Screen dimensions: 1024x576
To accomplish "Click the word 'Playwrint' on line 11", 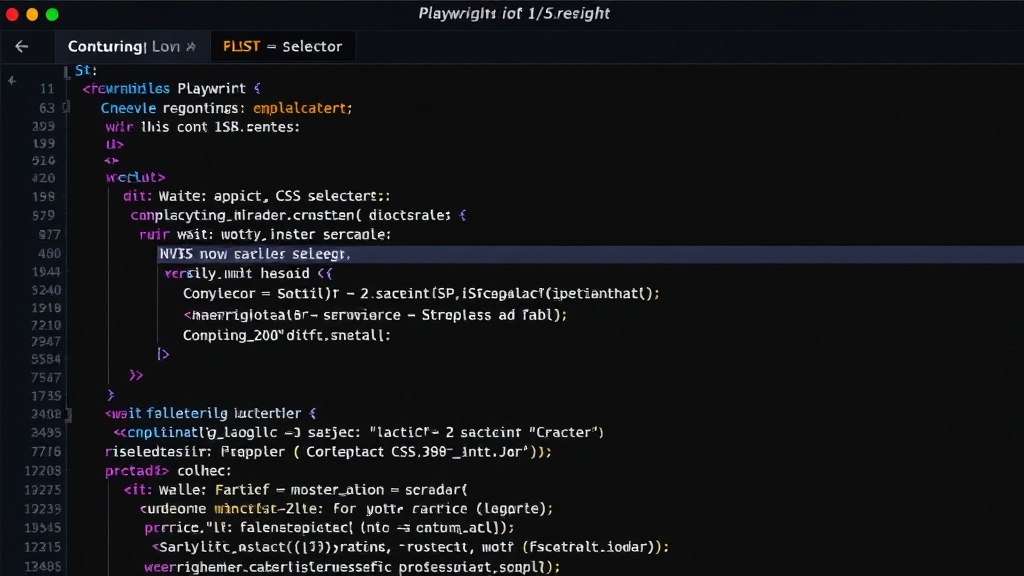I will tap(212, 88).
